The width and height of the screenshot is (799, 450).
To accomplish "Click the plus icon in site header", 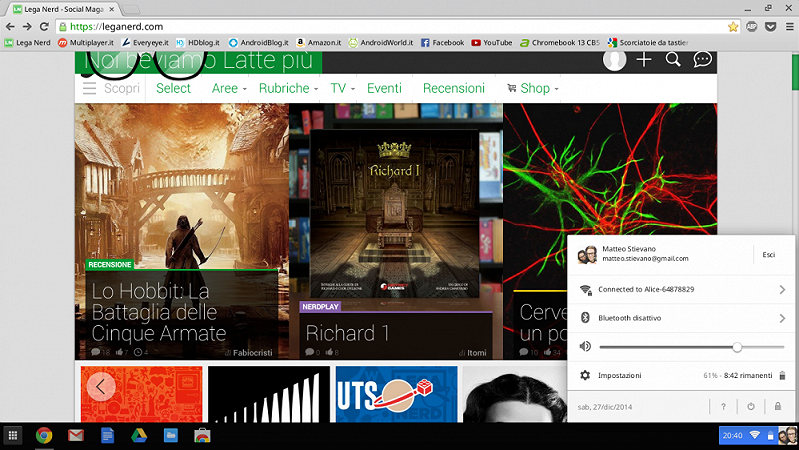I will click(x=644, y=60).
